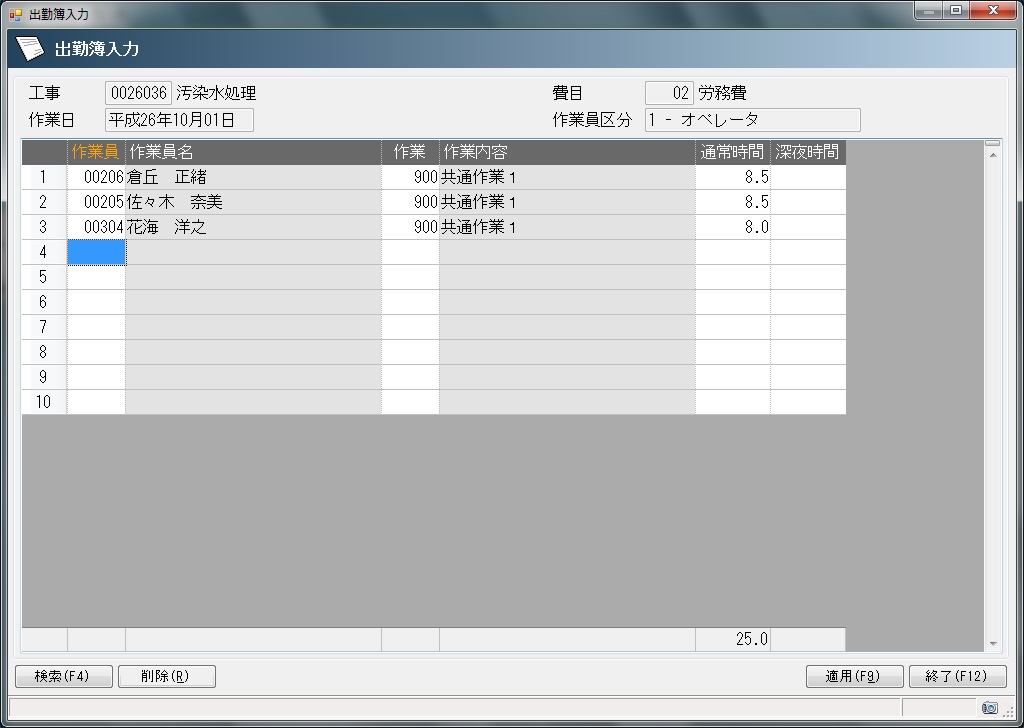The height and width of the screenshot is (728, 1024).
Task: Click the 終了(F12) exit button
Action: point(957,676)
